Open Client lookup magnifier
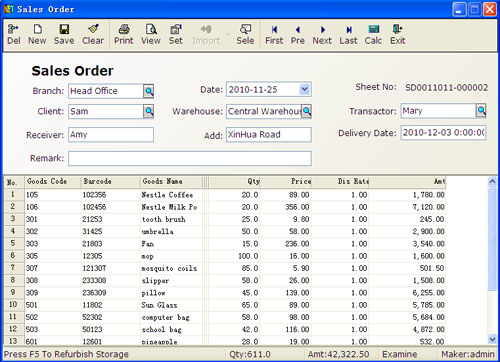 click(149, 111)
